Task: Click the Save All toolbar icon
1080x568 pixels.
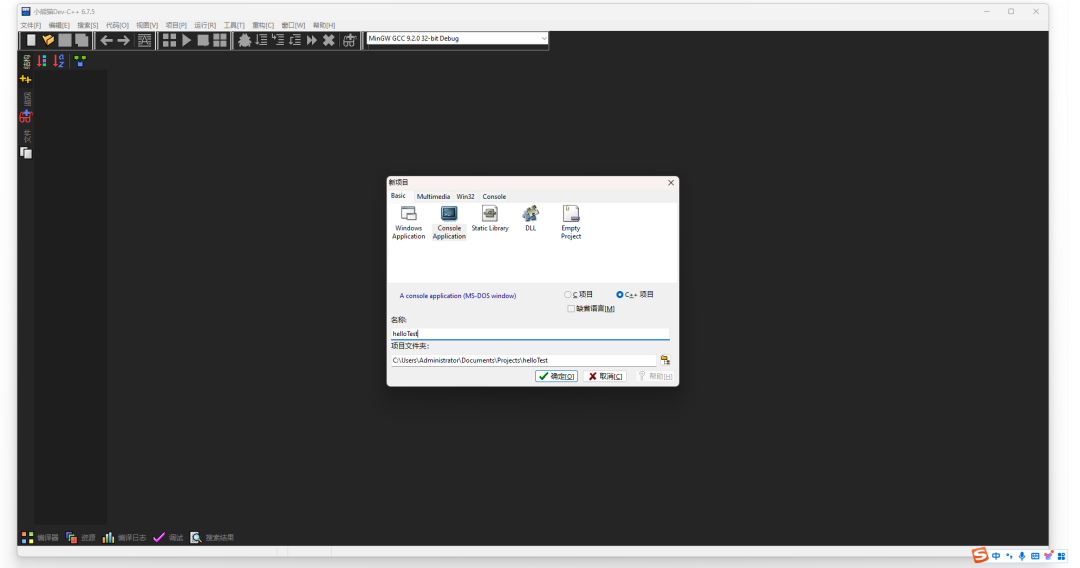Action: point(82,41)
